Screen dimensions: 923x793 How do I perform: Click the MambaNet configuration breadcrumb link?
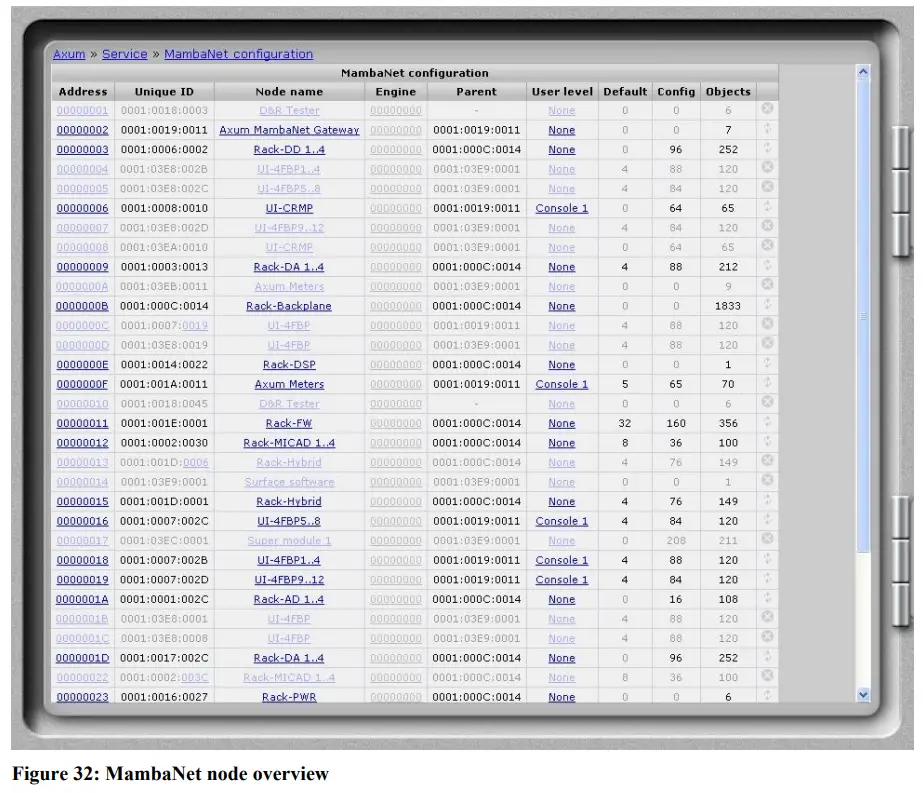pyautogui.click(x=238, y=54)
